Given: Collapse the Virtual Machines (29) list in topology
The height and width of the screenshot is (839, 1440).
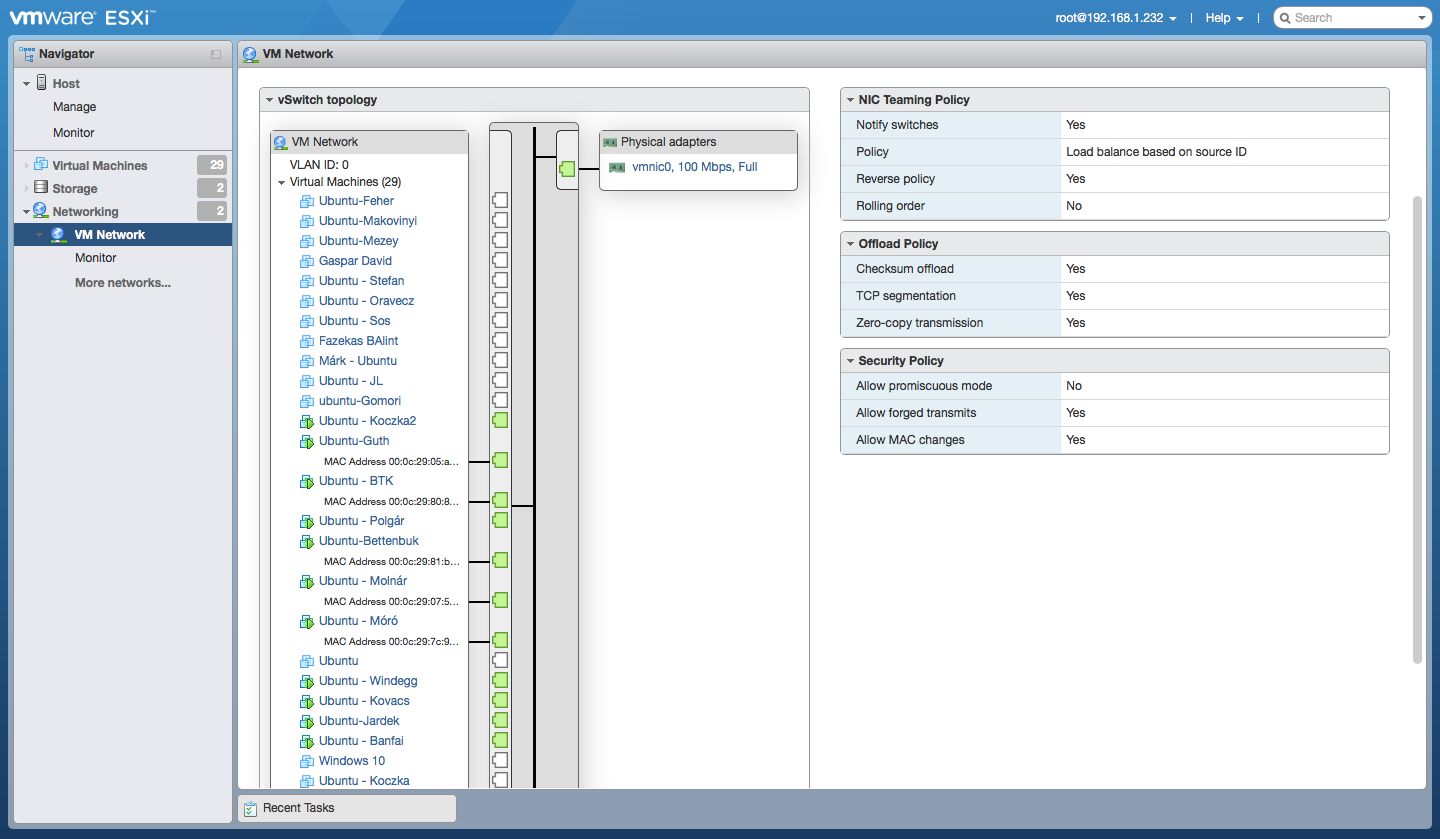Looking at the screenshot, I should (282, 183).
